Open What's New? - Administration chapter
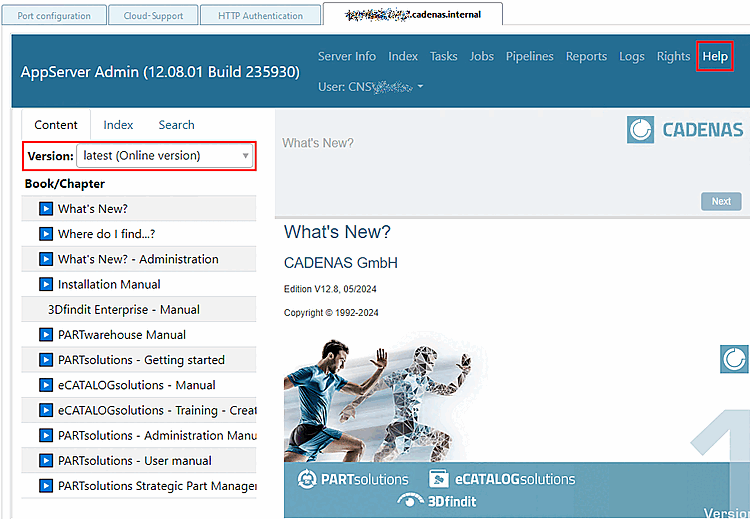Image resolution: width=750 pixels, height=519 pixels. click(139, 259)
